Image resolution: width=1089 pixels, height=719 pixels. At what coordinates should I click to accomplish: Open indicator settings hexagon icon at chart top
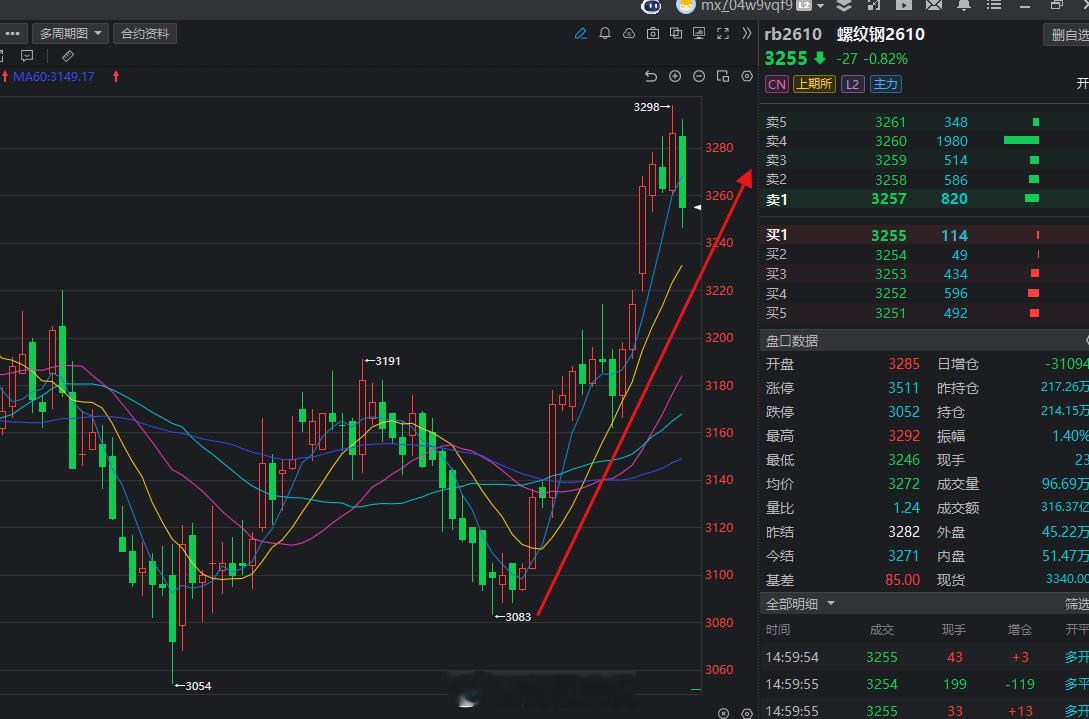click(747, 76)
